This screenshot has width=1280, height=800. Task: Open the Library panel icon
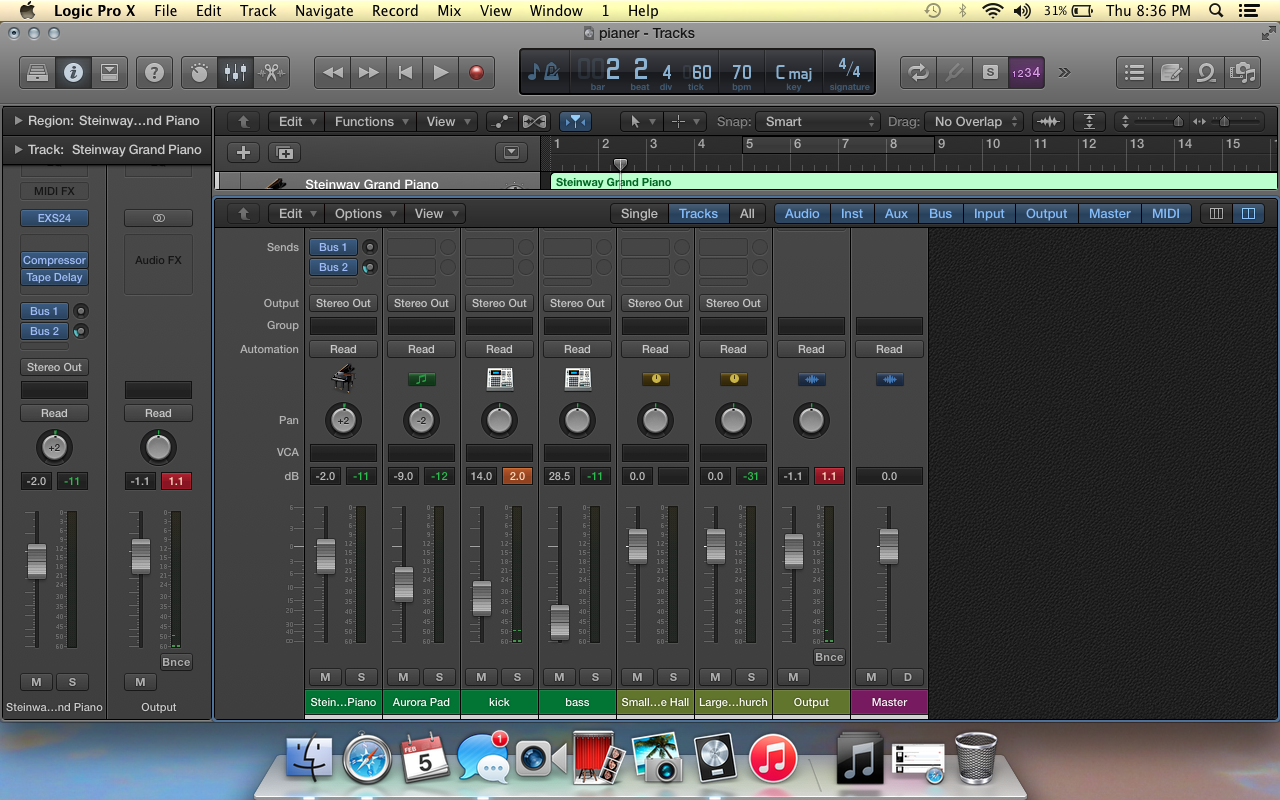tap(37, 72)
